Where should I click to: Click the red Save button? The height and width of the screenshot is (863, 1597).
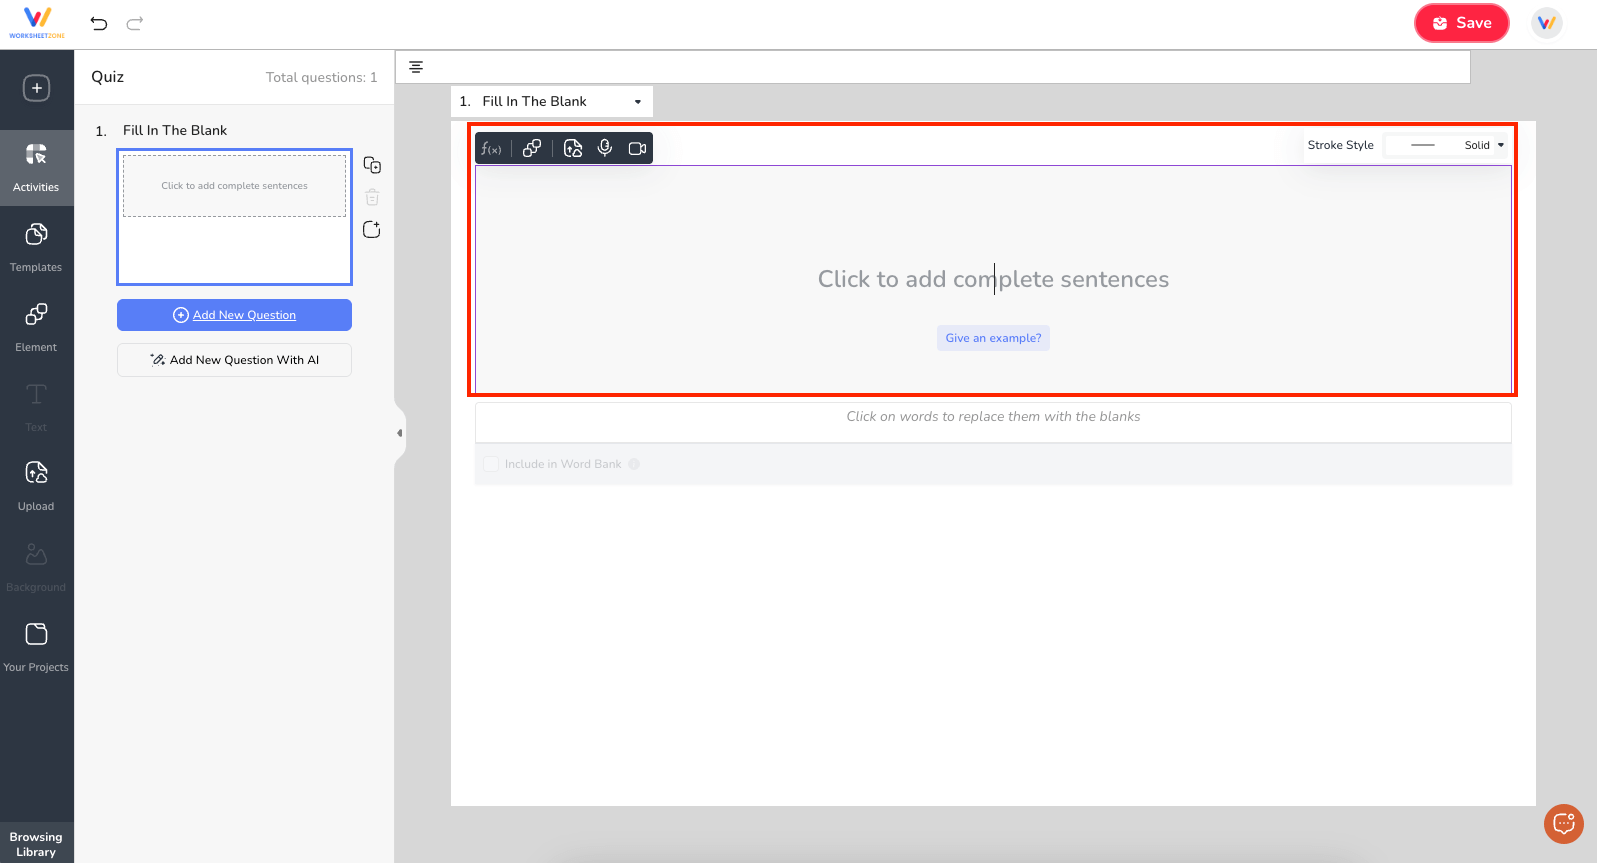[1461, 23]
